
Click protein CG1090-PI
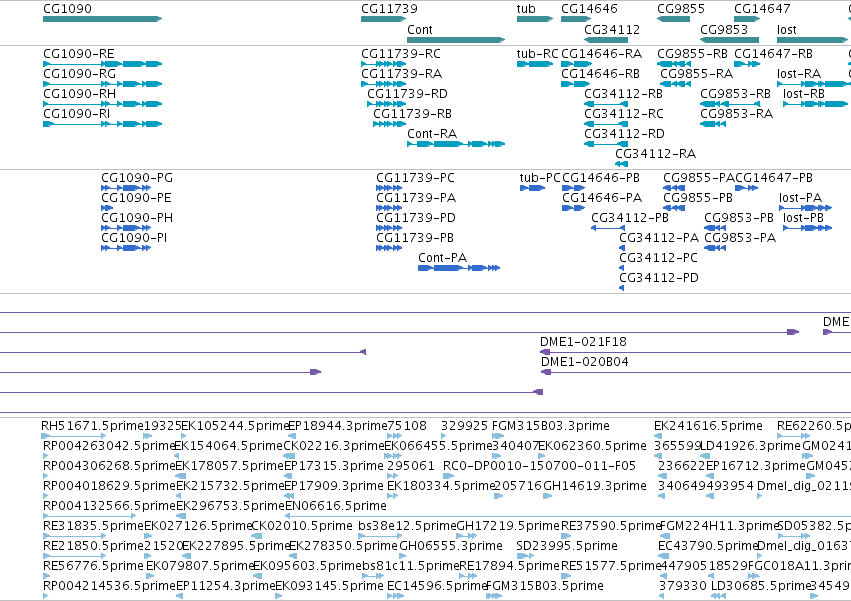(x=126, y=248)
